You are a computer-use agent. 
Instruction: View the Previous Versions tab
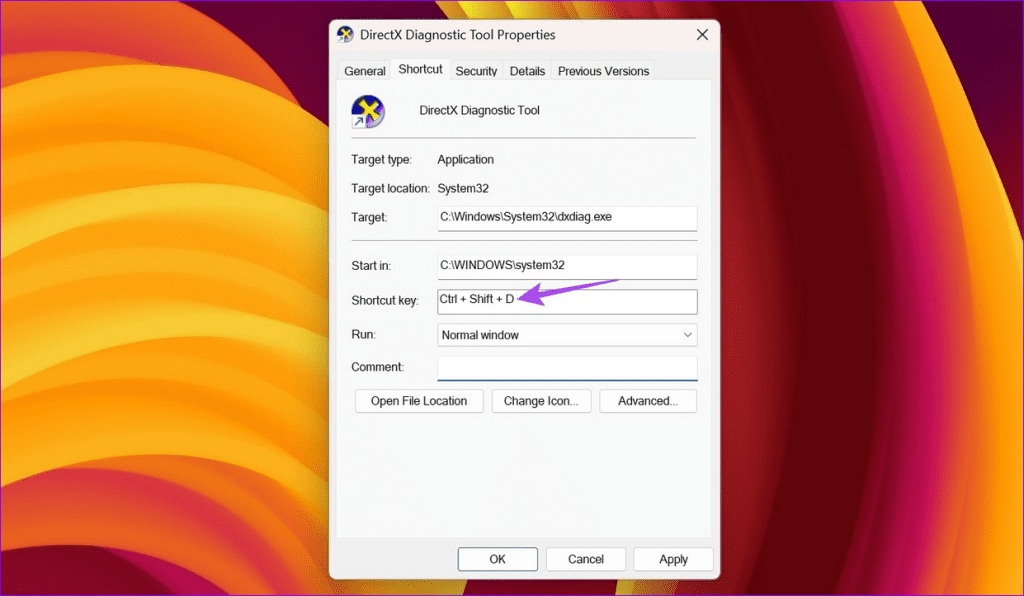pos(603,70)
